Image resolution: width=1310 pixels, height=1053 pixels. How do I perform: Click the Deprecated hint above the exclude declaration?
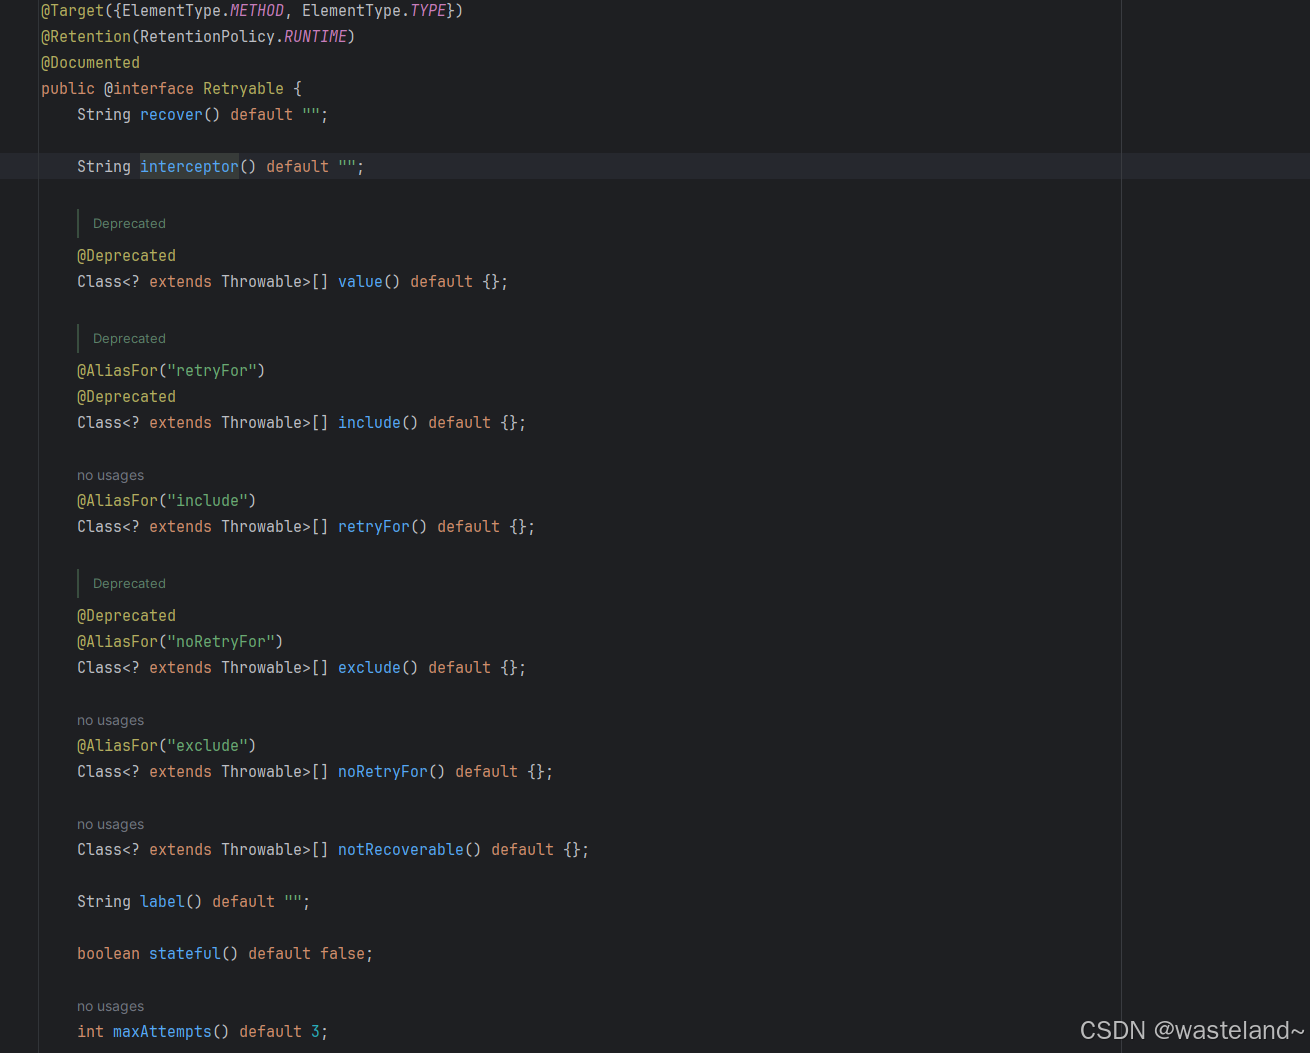pos(129,583)
